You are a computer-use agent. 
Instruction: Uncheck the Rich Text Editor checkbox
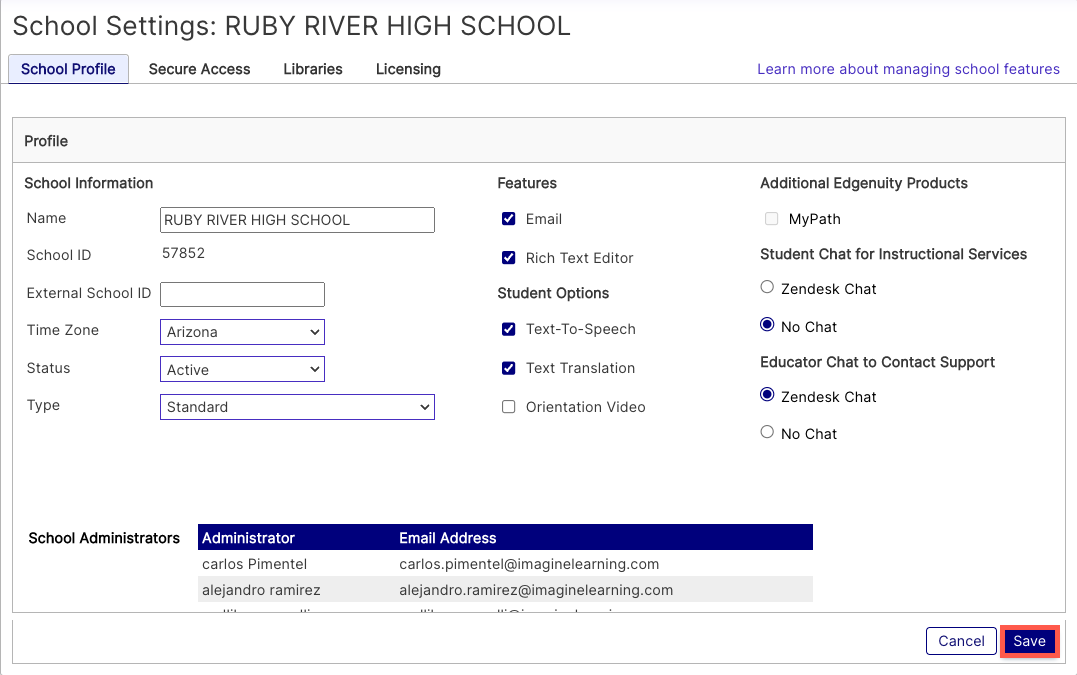click(509, 258)
